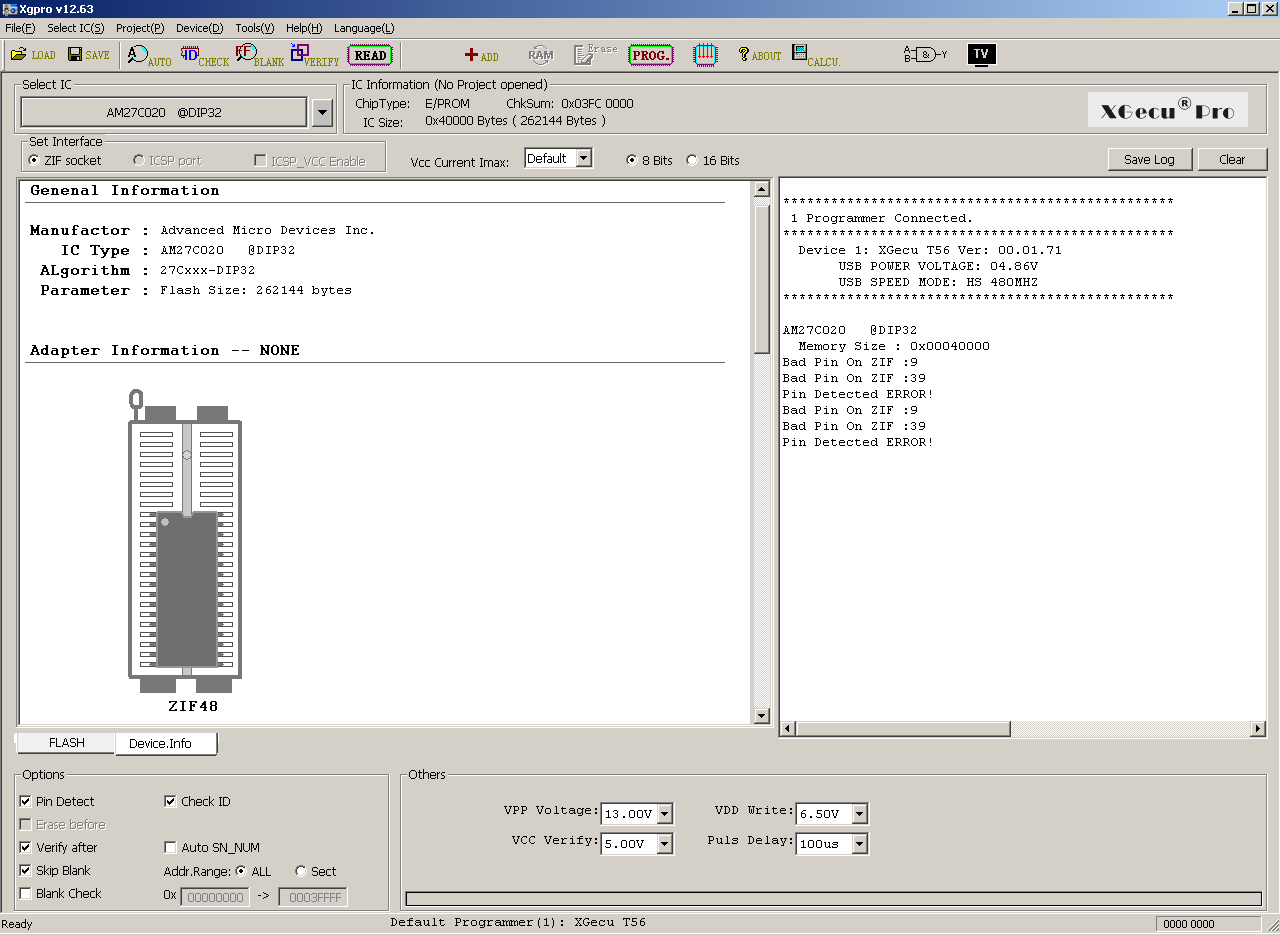Open the CALCU. calculator tool

(815, 56)
